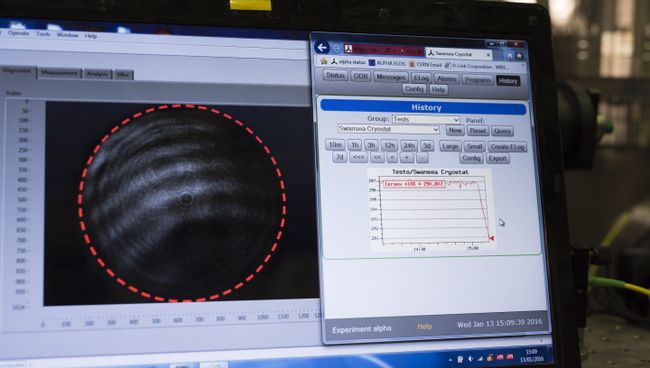Click the yellow Help link in footer
This screenshot has height=368, width=650.
424,327
